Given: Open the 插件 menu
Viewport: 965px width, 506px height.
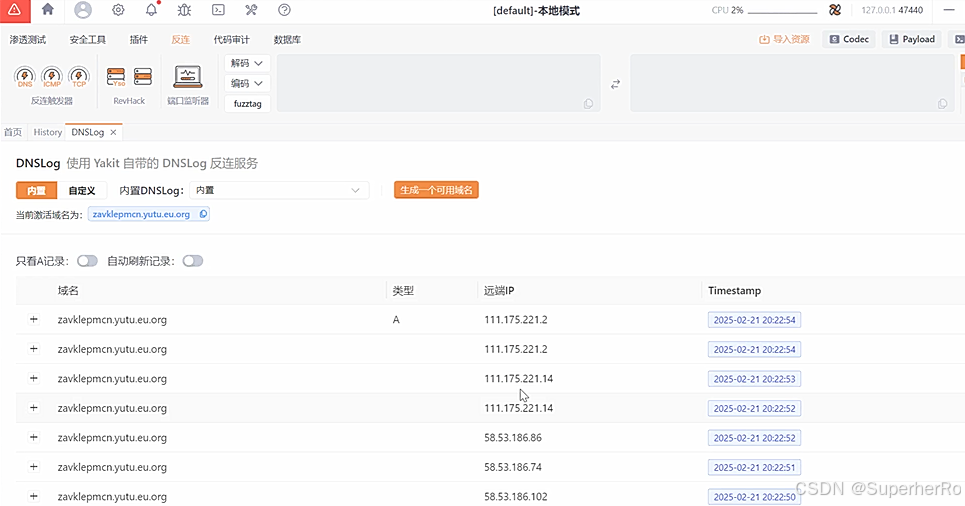Looking at the screenshot, I should coord(138,39).
